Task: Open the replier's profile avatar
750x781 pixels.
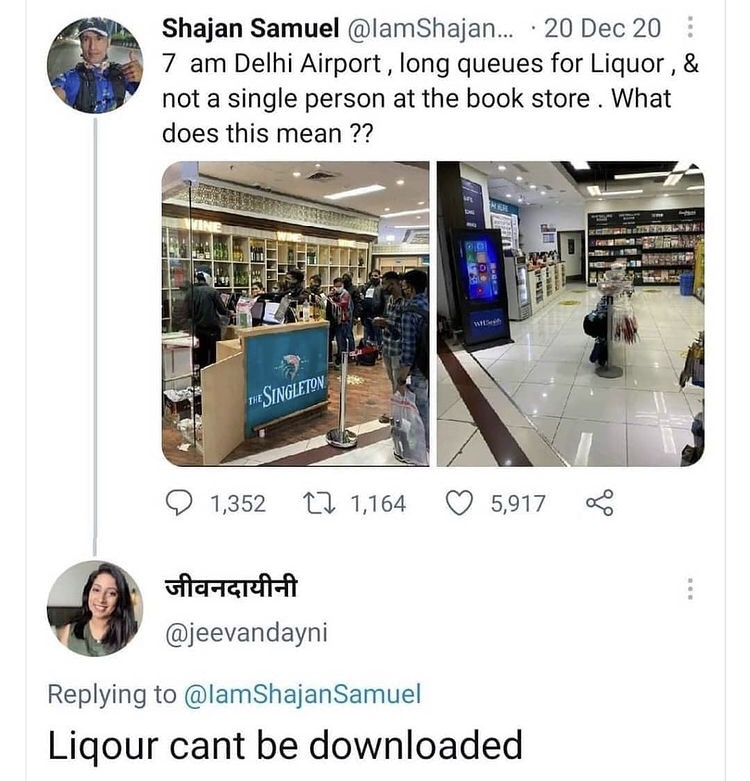Action: tap(95, 608)
